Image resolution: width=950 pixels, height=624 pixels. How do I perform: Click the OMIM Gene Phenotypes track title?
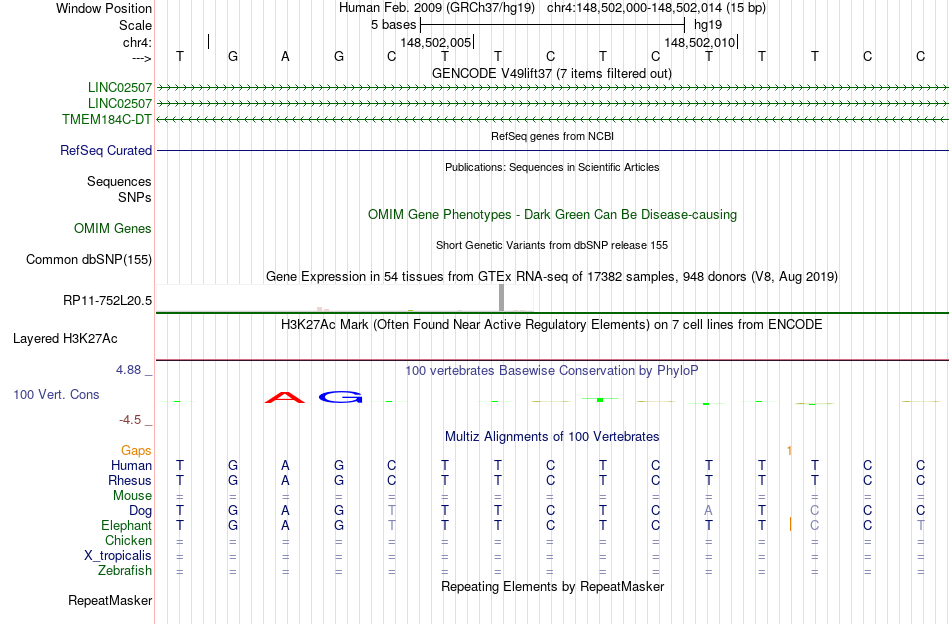coord(552,214)
